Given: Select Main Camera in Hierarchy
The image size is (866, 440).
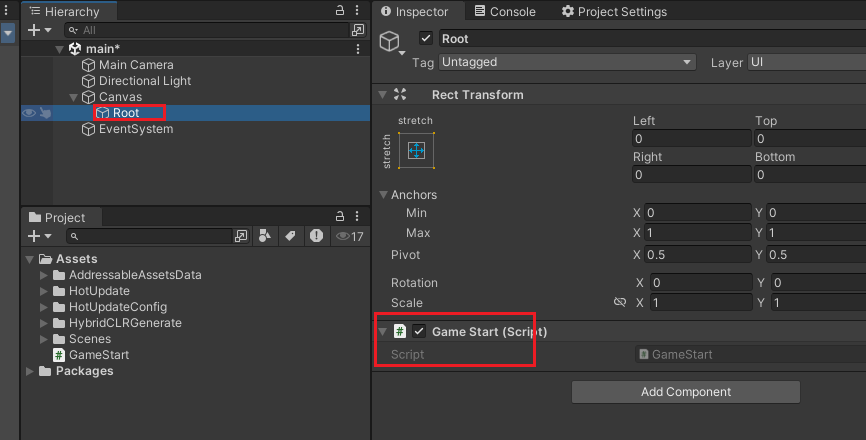Looking at the screenshot, I should 136,65.
